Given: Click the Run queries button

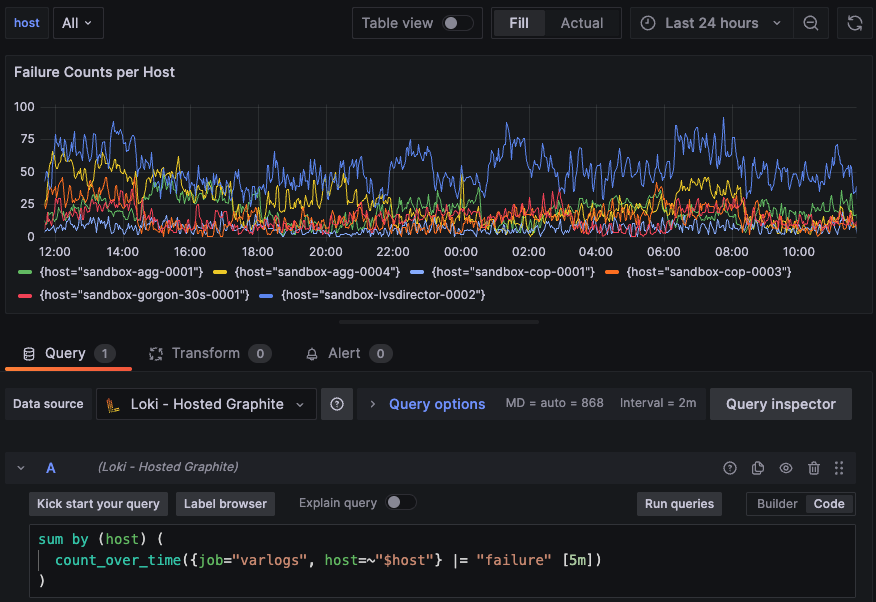Looking at the screenshot, I should pos(679,504).
